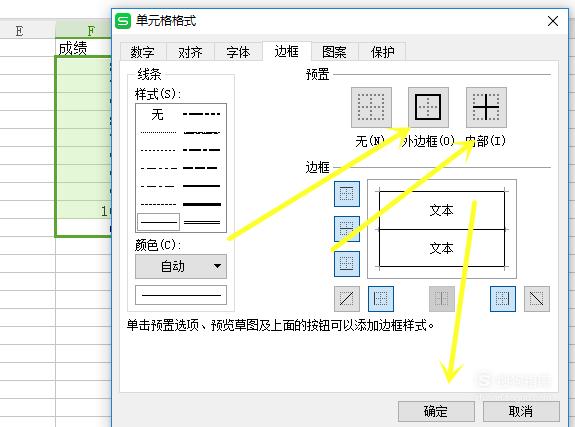Close the 单元格格式 dialog

553,21
